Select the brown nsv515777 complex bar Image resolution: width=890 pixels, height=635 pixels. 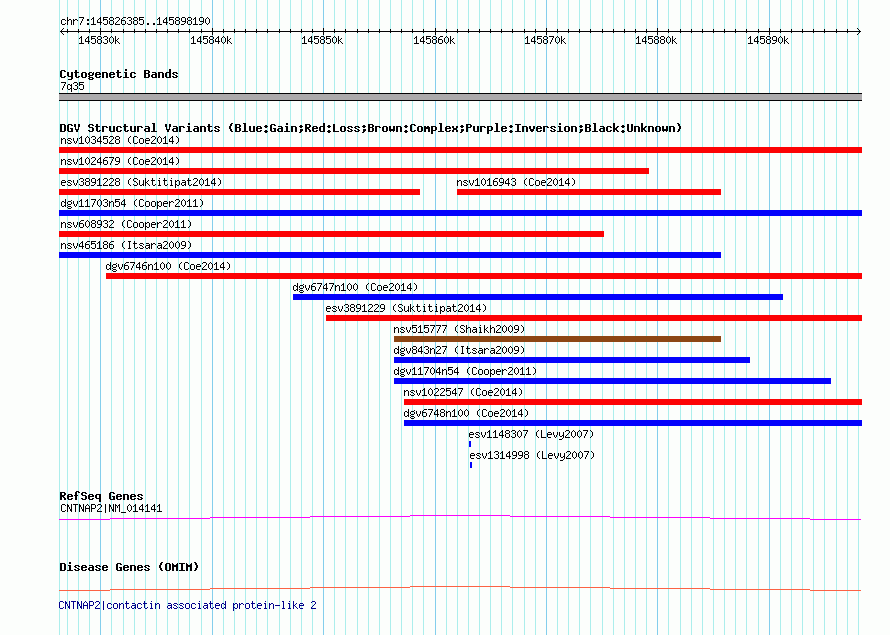(557, 339)
